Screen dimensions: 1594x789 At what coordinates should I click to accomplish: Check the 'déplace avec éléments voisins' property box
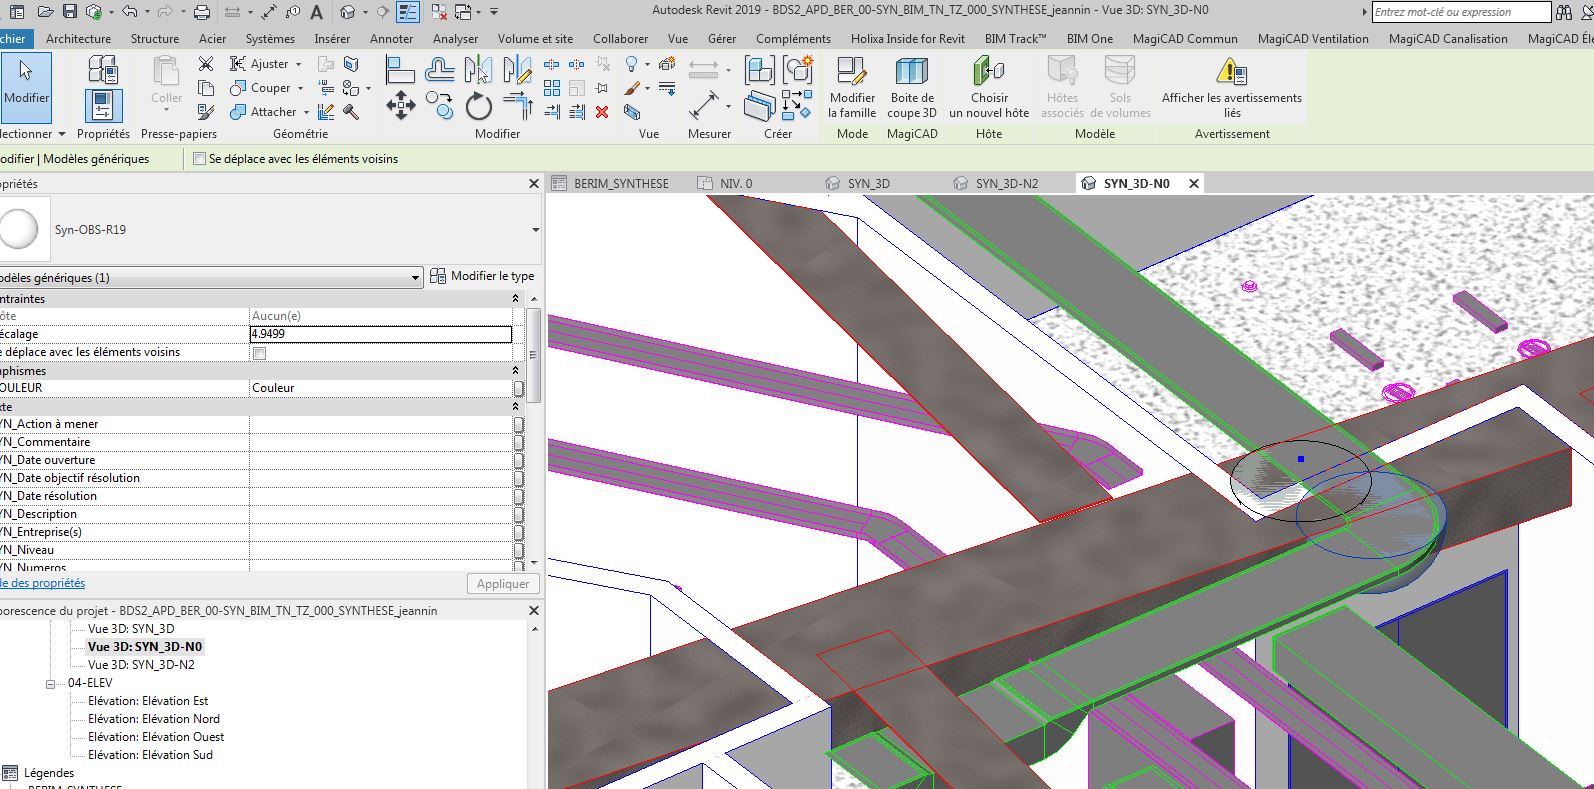[260, 353]
